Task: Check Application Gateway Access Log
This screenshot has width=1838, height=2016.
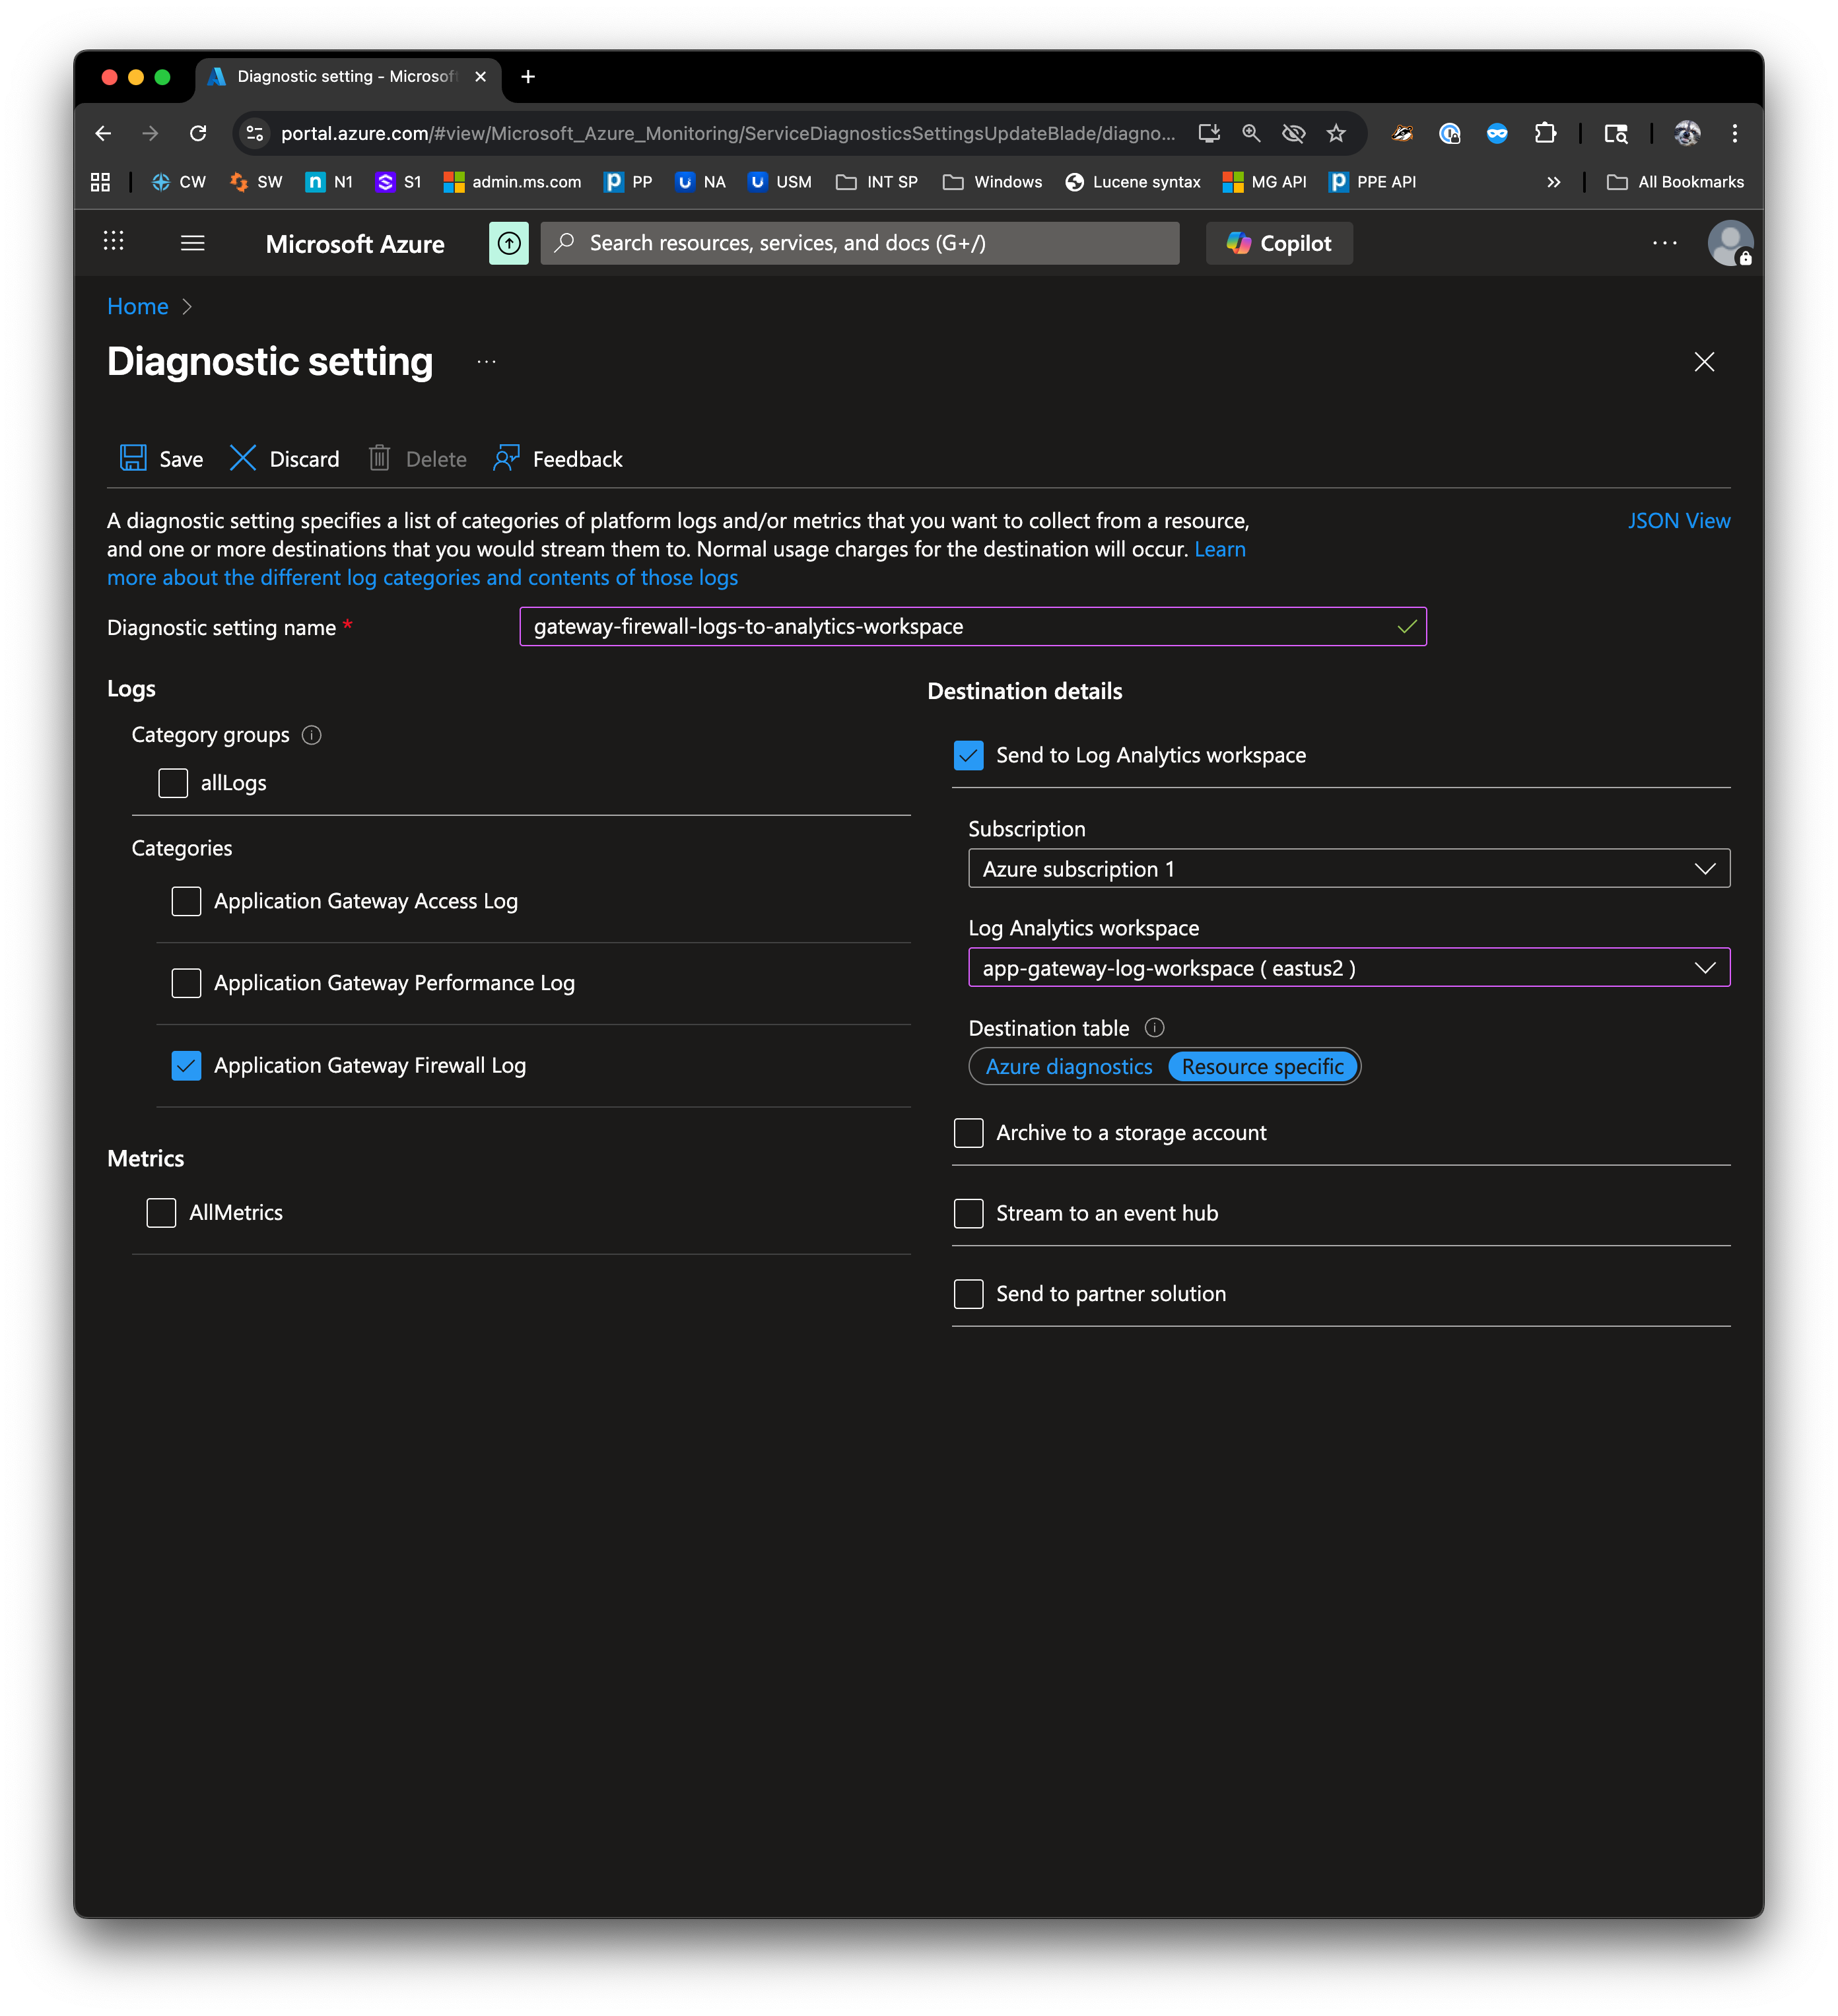Action: coord(186,901)
